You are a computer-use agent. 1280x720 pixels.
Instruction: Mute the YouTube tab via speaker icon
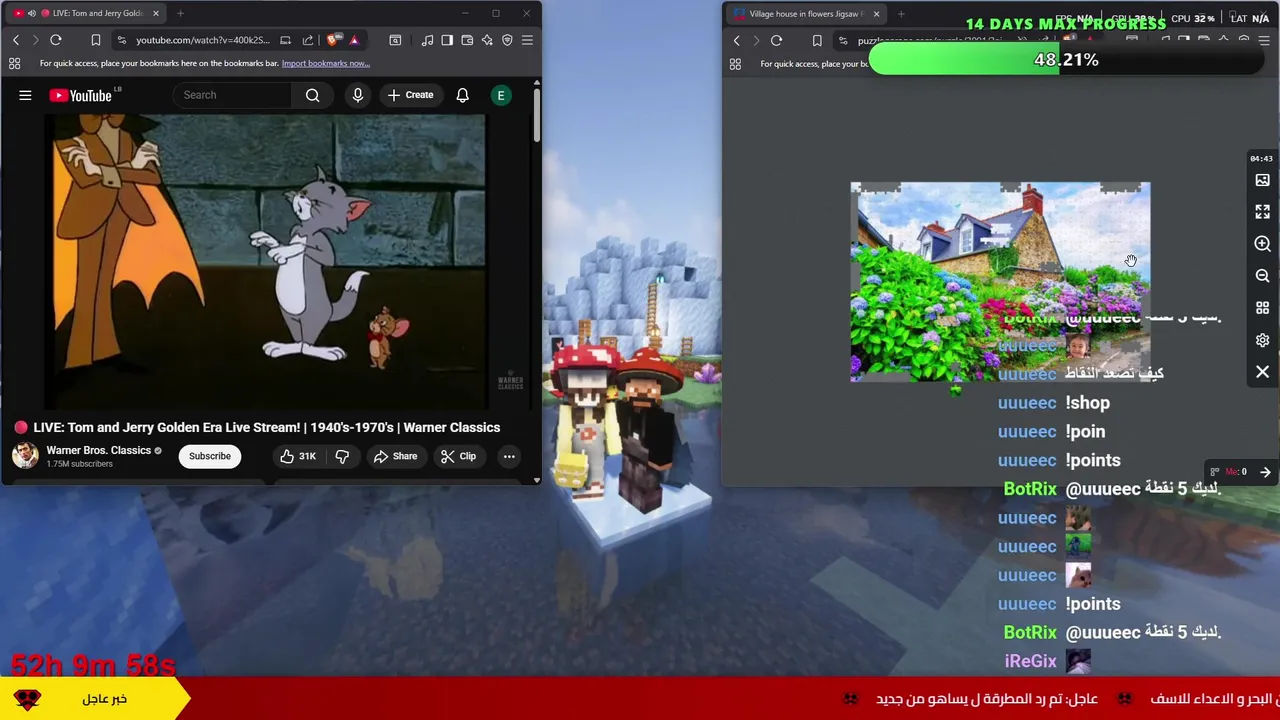click(32, 13)
